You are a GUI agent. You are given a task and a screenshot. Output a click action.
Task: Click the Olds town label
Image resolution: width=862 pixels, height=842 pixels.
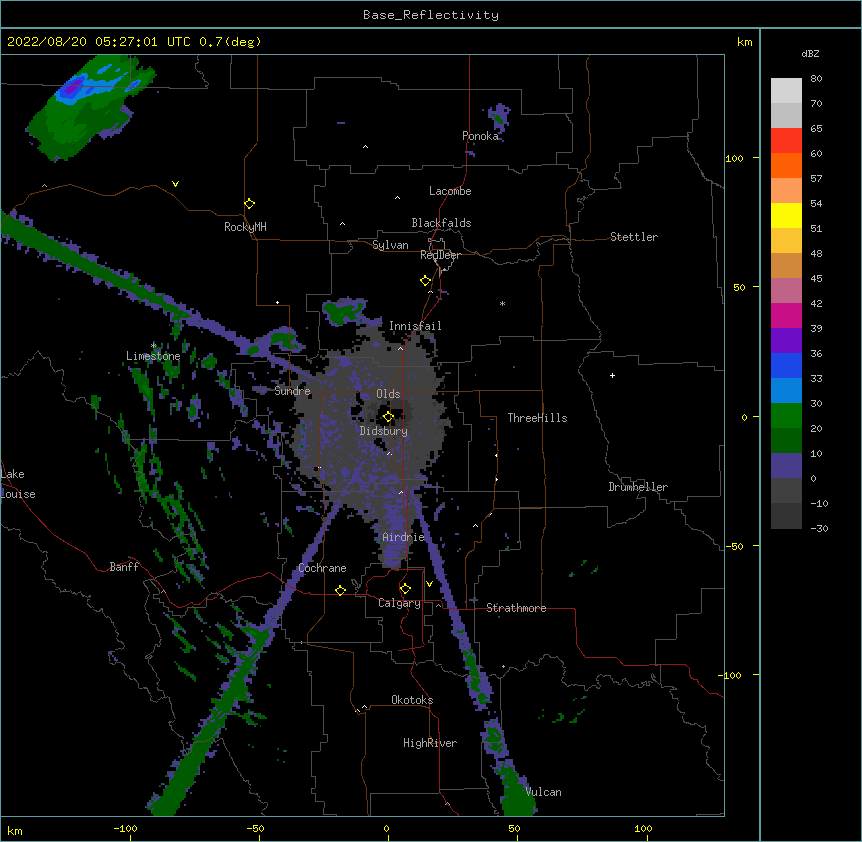(x=388, y=394)
